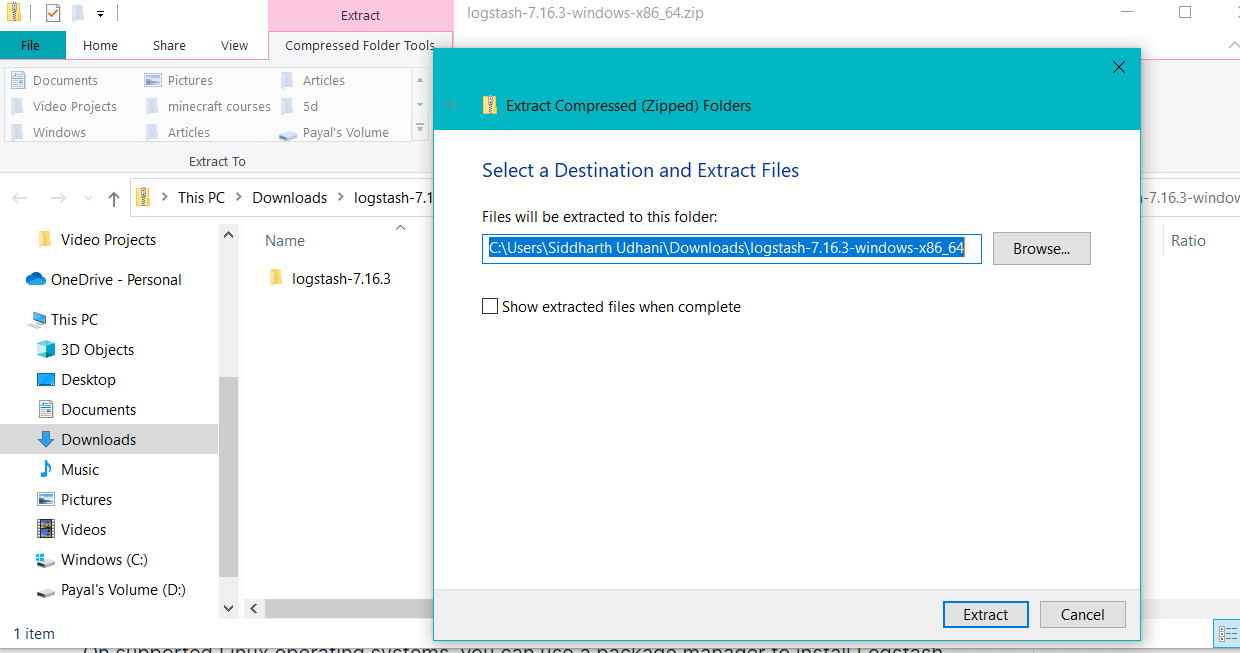Click the Extract button in the dialog
The height and width of the screenshot is (653, 1240).
click(986, 614)
